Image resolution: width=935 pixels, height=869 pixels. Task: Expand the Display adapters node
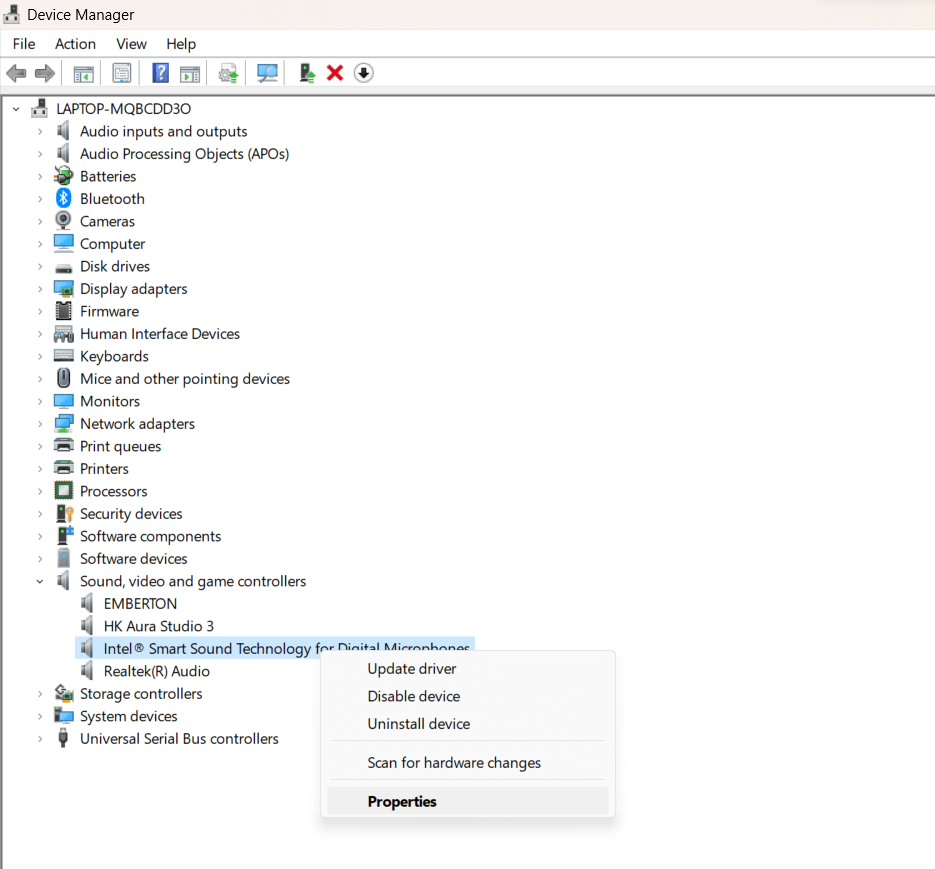pos(40,289)
